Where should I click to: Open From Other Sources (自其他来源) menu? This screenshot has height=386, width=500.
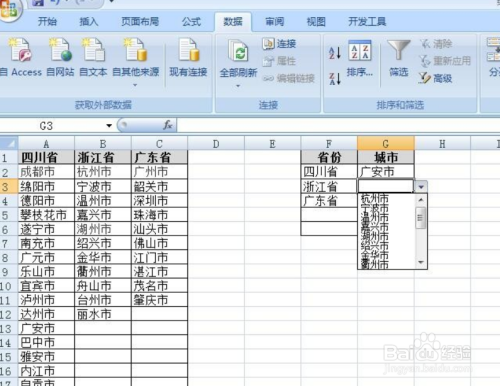pos(135,62)
